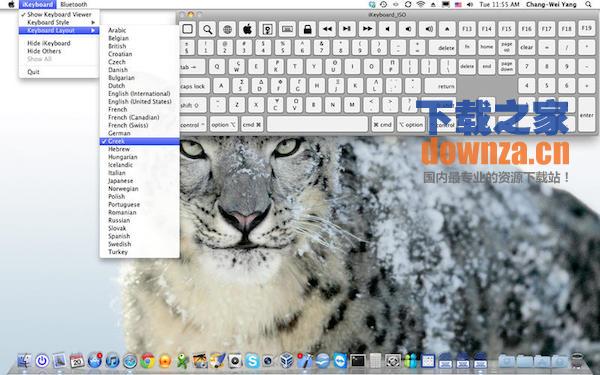Image resolution: width=600 pixels, height=375 pixels.
Task: Click the keyboard-backlight key icon in top row
Action: click(x=287, y=29)
